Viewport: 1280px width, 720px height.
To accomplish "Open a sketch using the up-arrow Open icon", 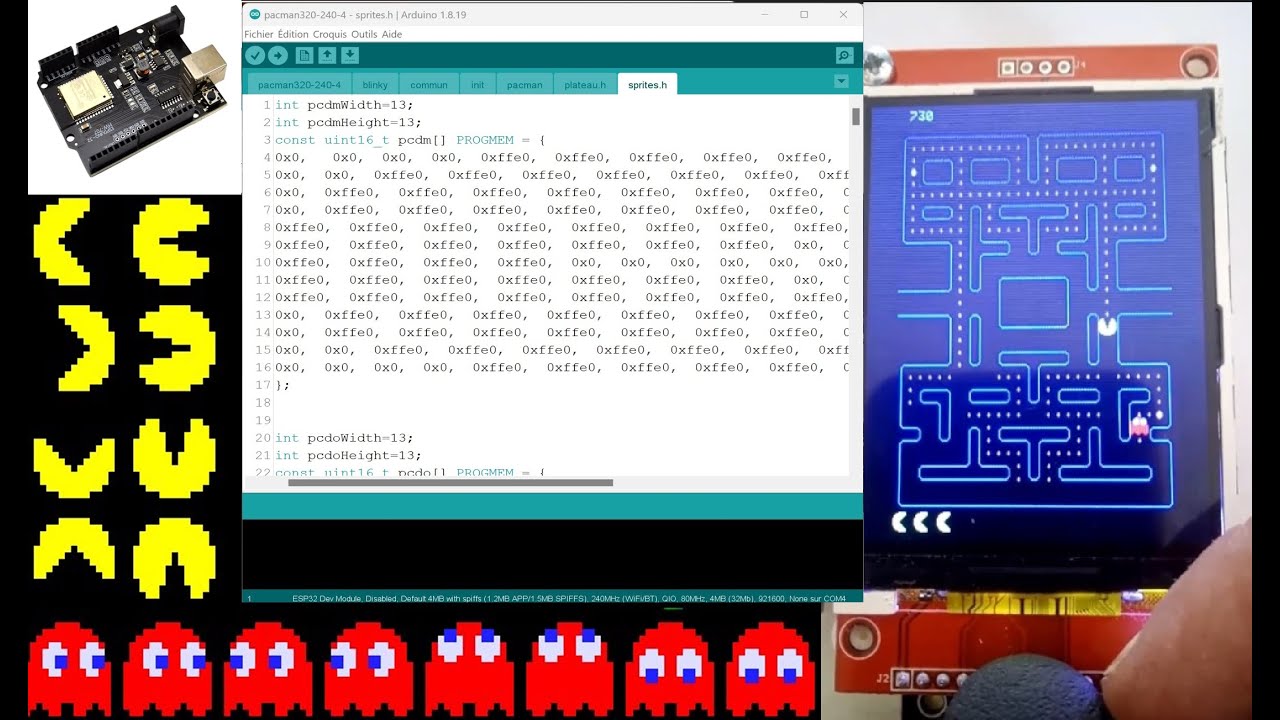I will [x=327, y=56].
